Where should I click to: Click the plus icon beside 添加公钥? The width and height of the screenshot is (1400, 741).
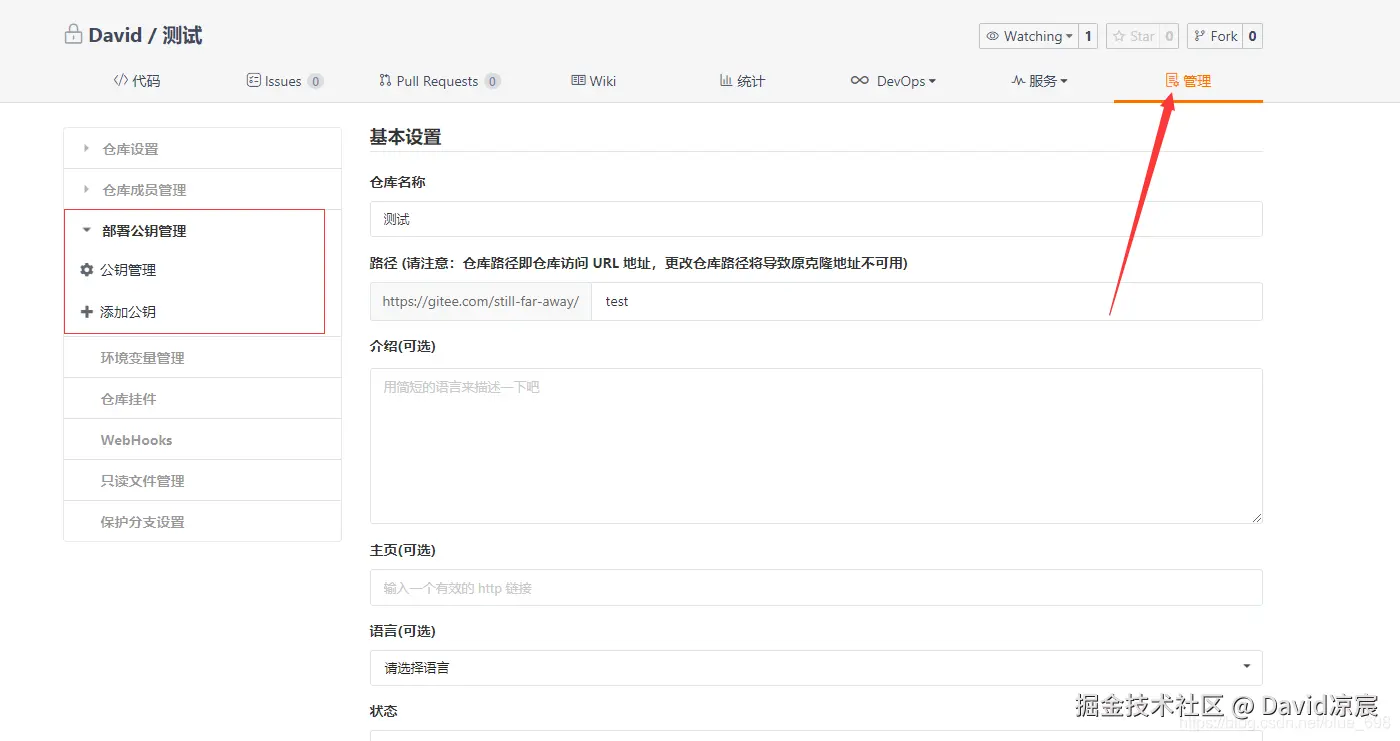coord(87,311)
